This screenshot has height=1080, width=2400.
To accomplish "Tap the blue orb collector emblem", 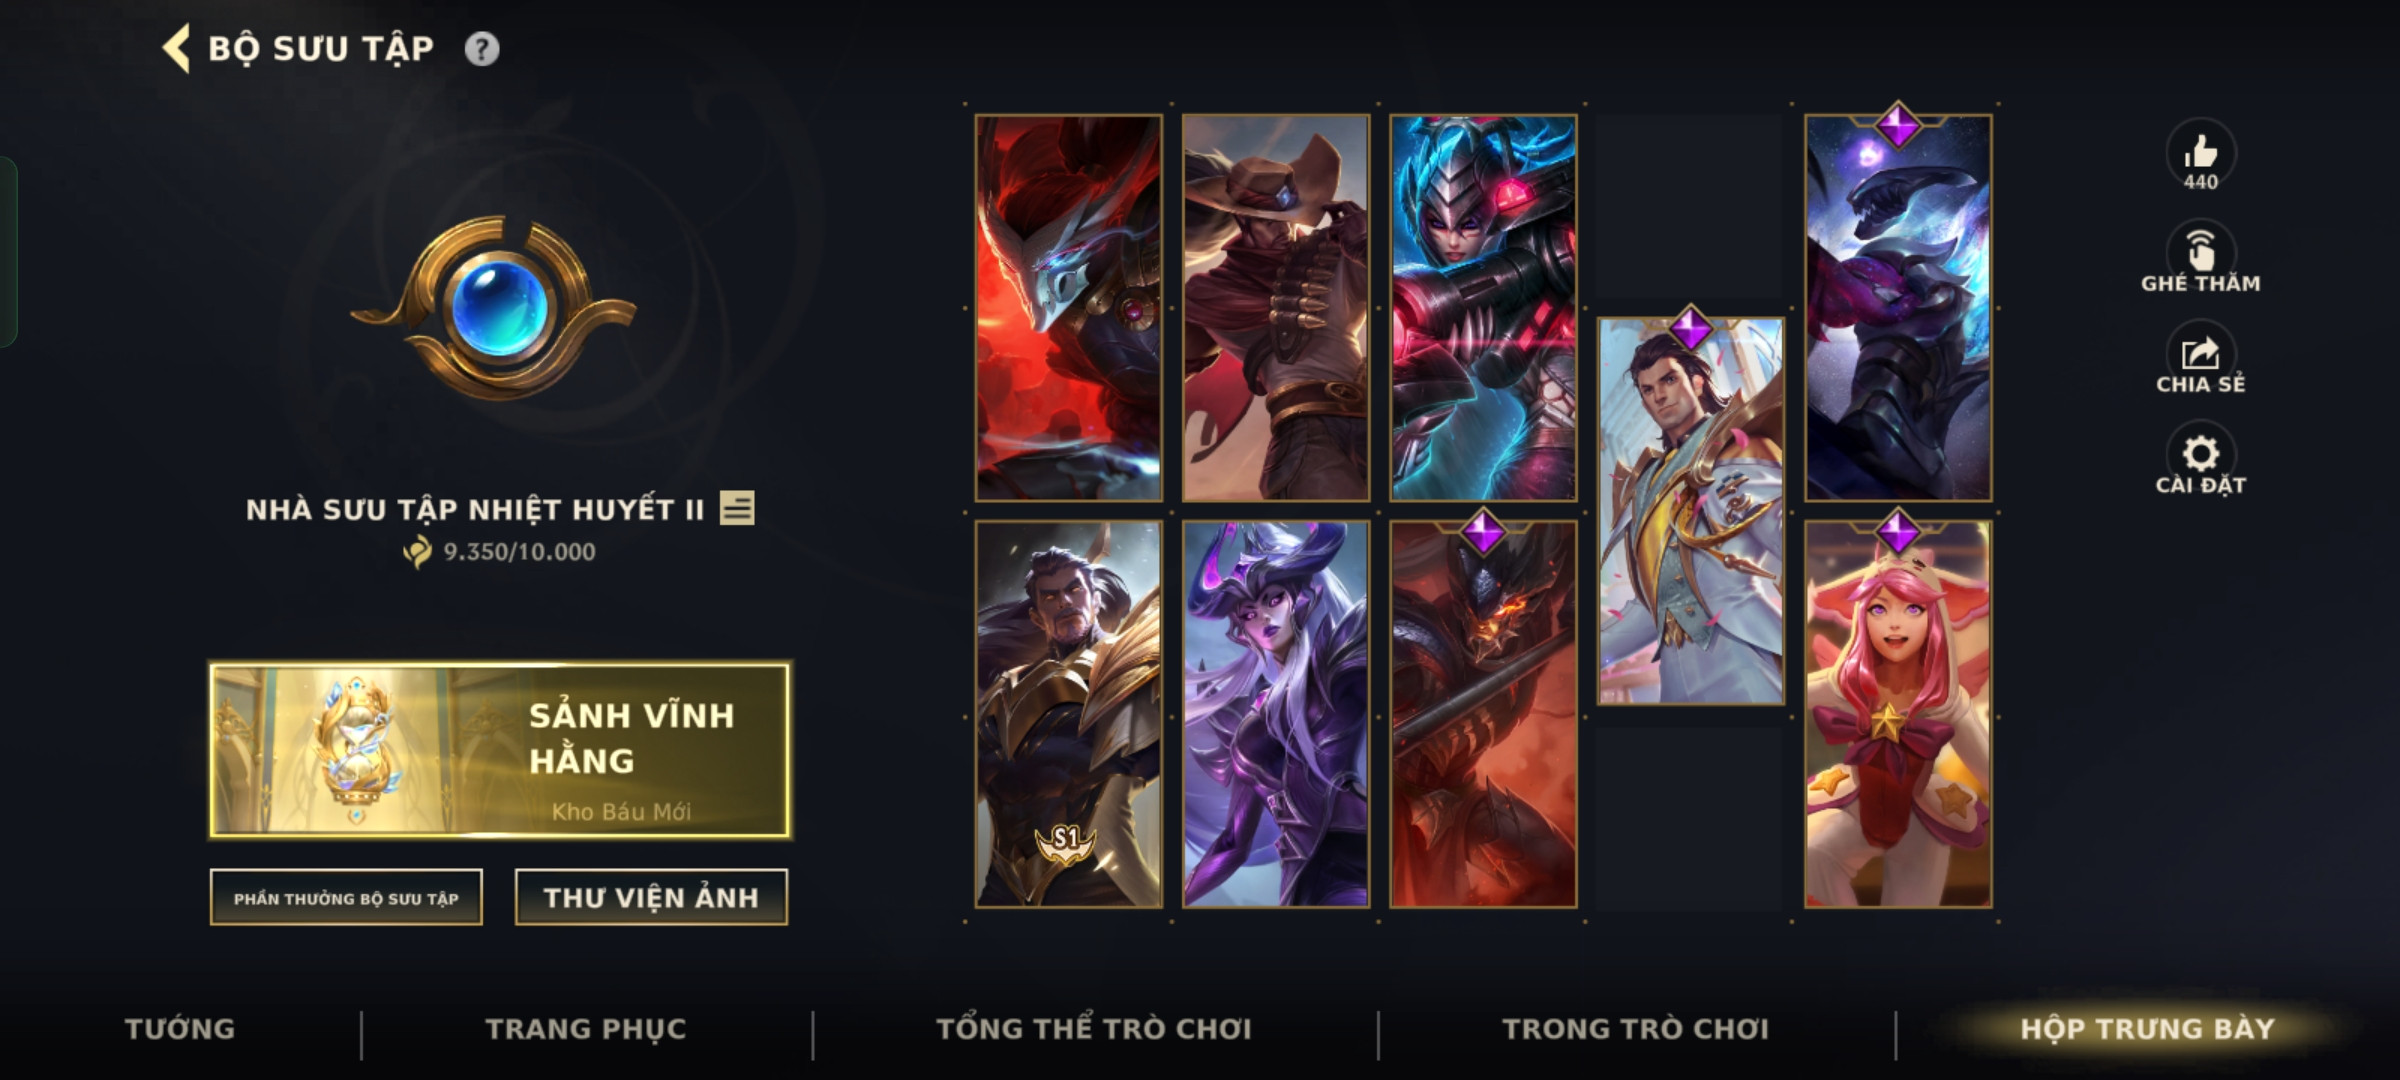I will click(x=493, y=307).
